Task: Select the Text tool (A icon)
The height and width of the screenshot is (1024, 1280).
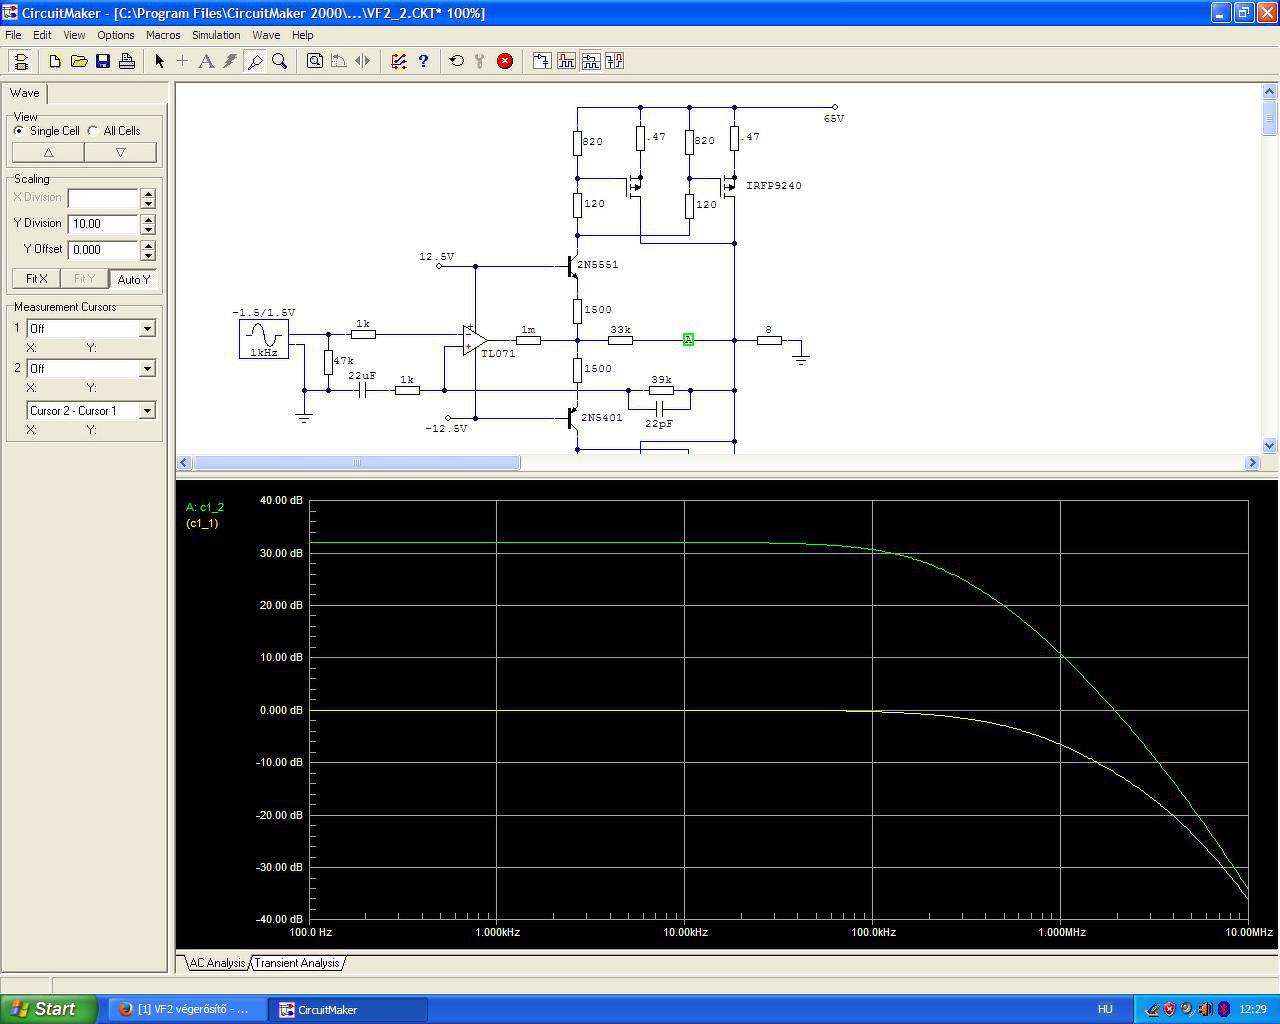Action: point(206,61)
